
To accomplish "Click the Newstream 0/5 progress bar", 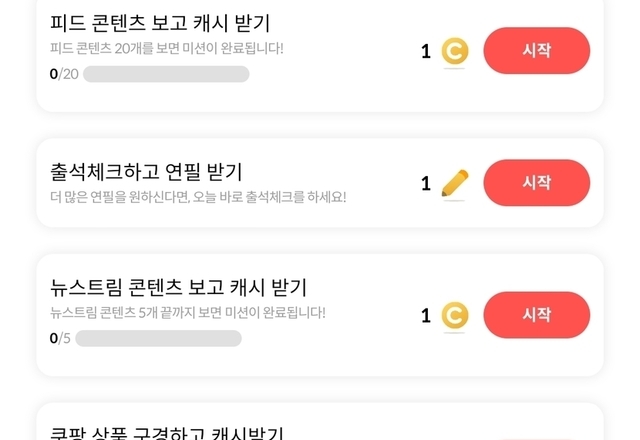I will tap(158, 339).
